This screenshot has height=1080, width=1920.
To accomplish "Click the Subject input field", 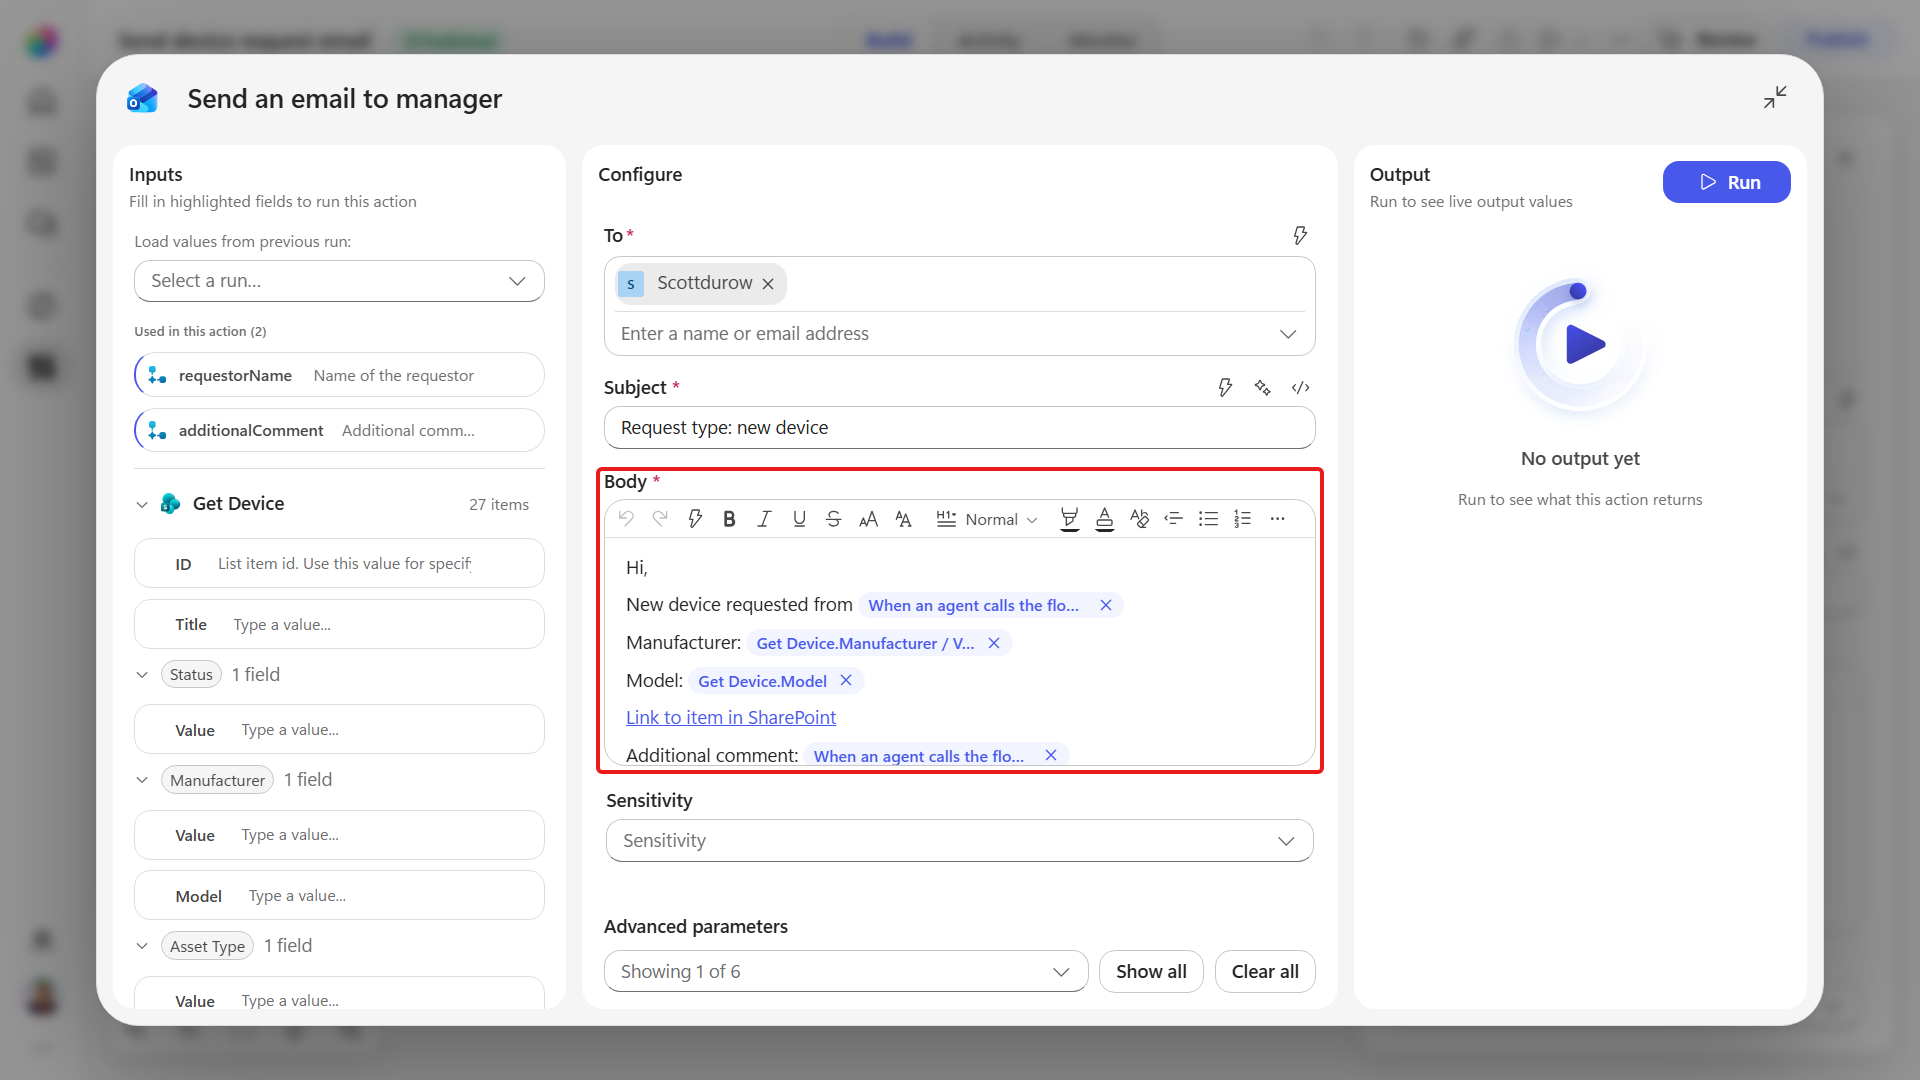I will (960, 428).
